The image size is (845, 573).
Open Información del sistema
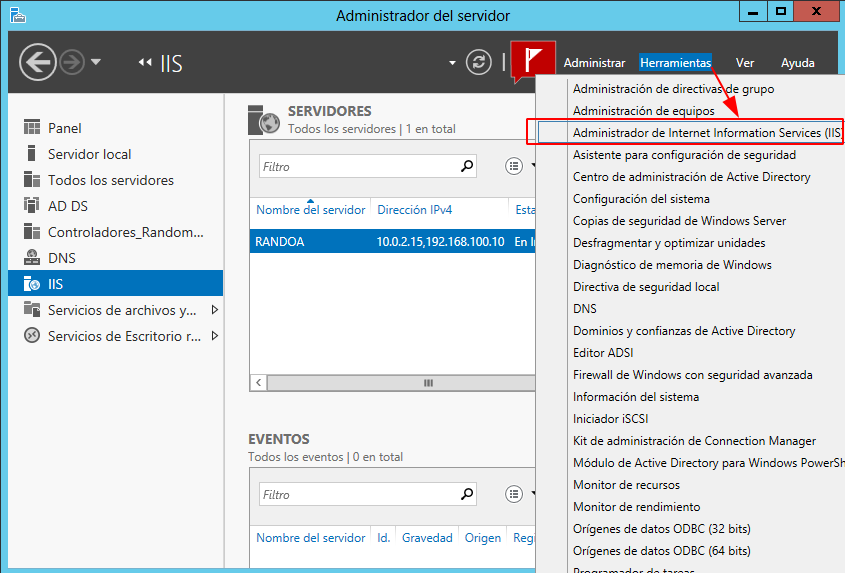pyautogui.click(x=636, y=397)
